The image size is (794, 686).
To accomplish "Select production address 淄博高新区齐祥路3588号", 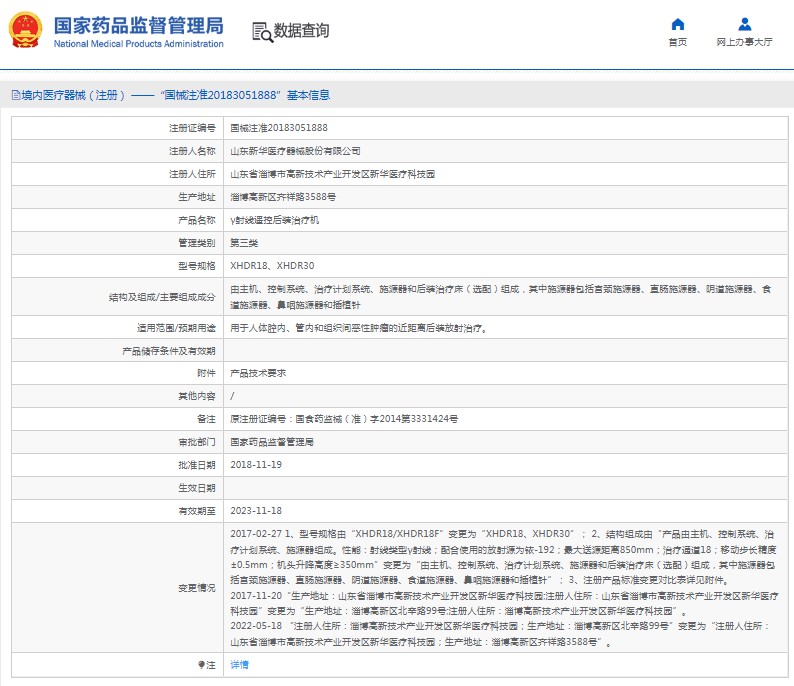I will [283, 197].
